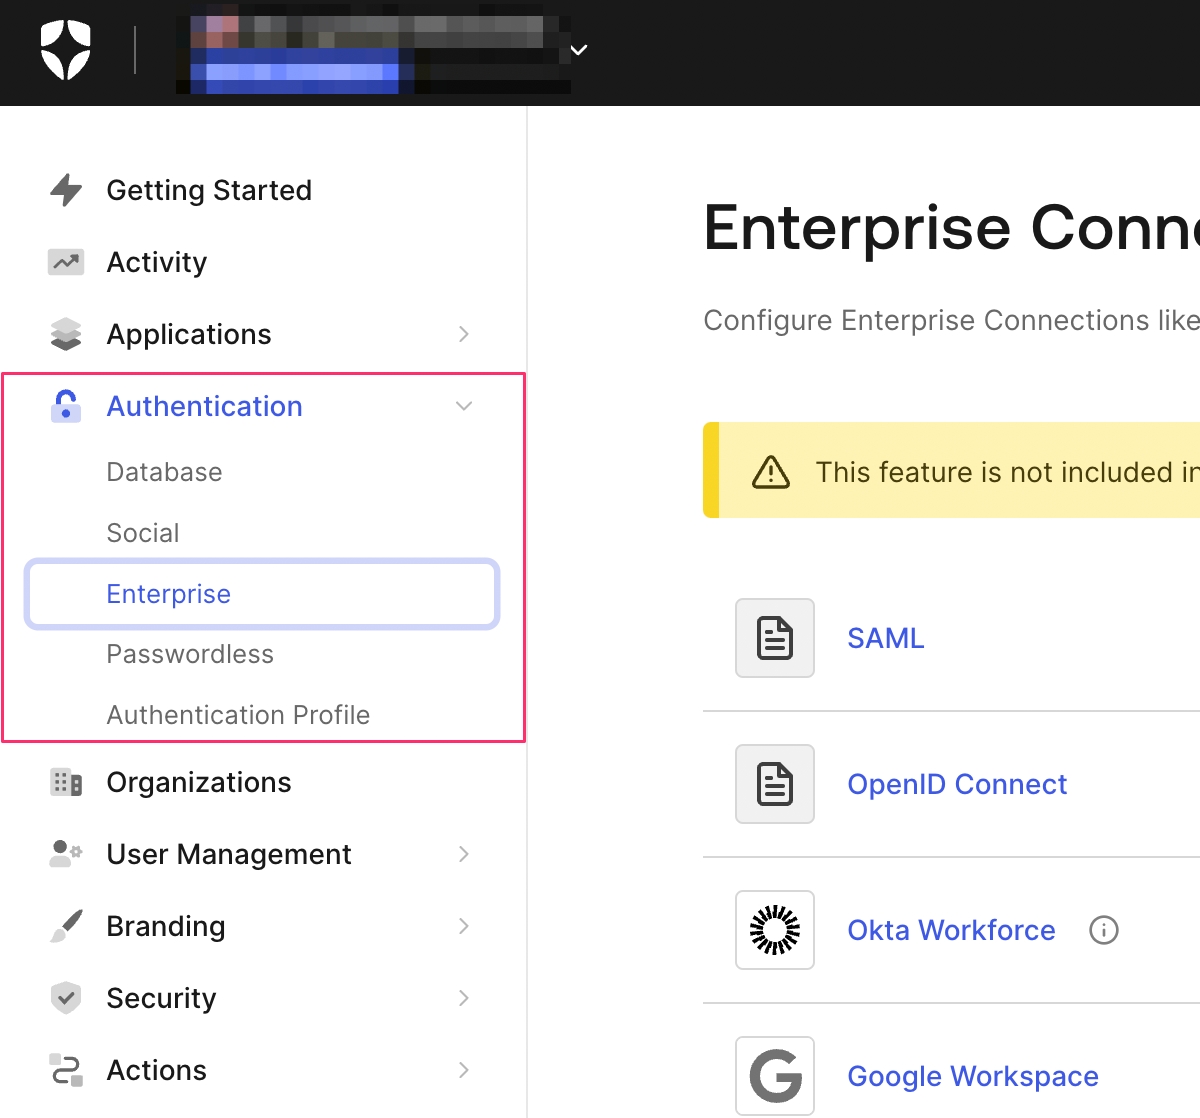Click the Google Workspace connection link

pyautogui.click(x=972, y=1076)
